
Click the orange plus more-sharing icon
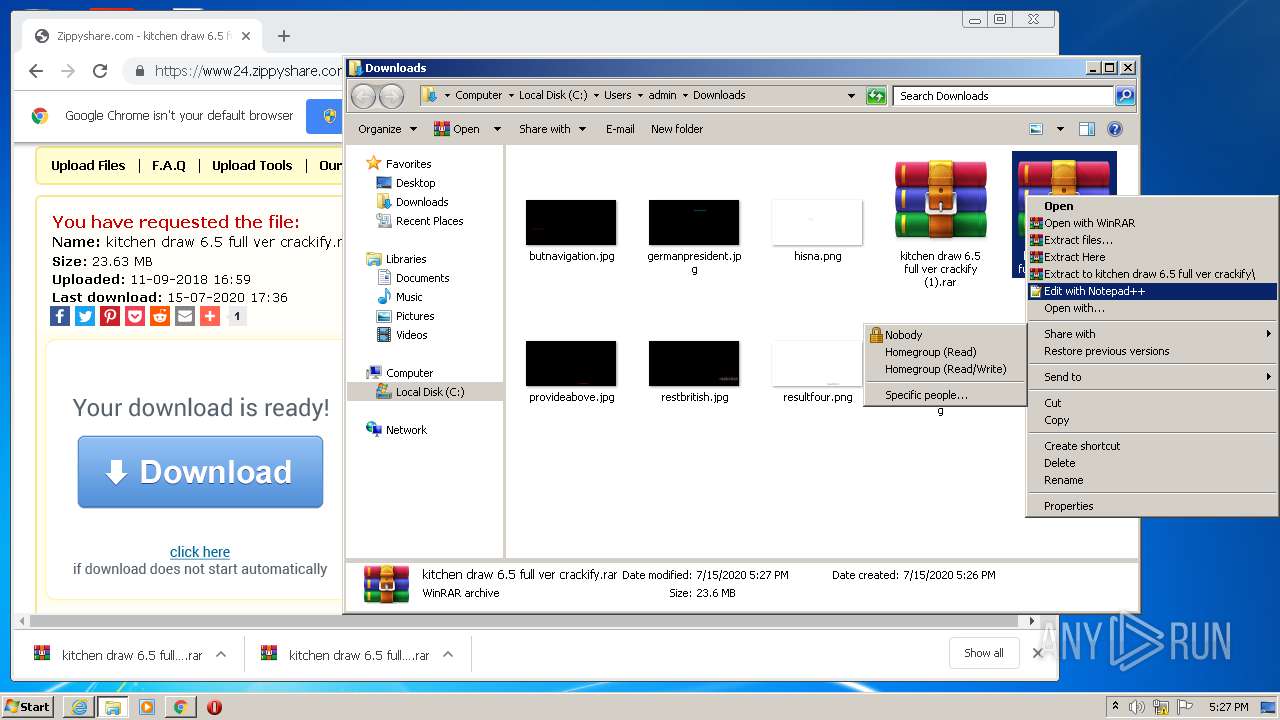pyautogui.click(x=210, y=316)
